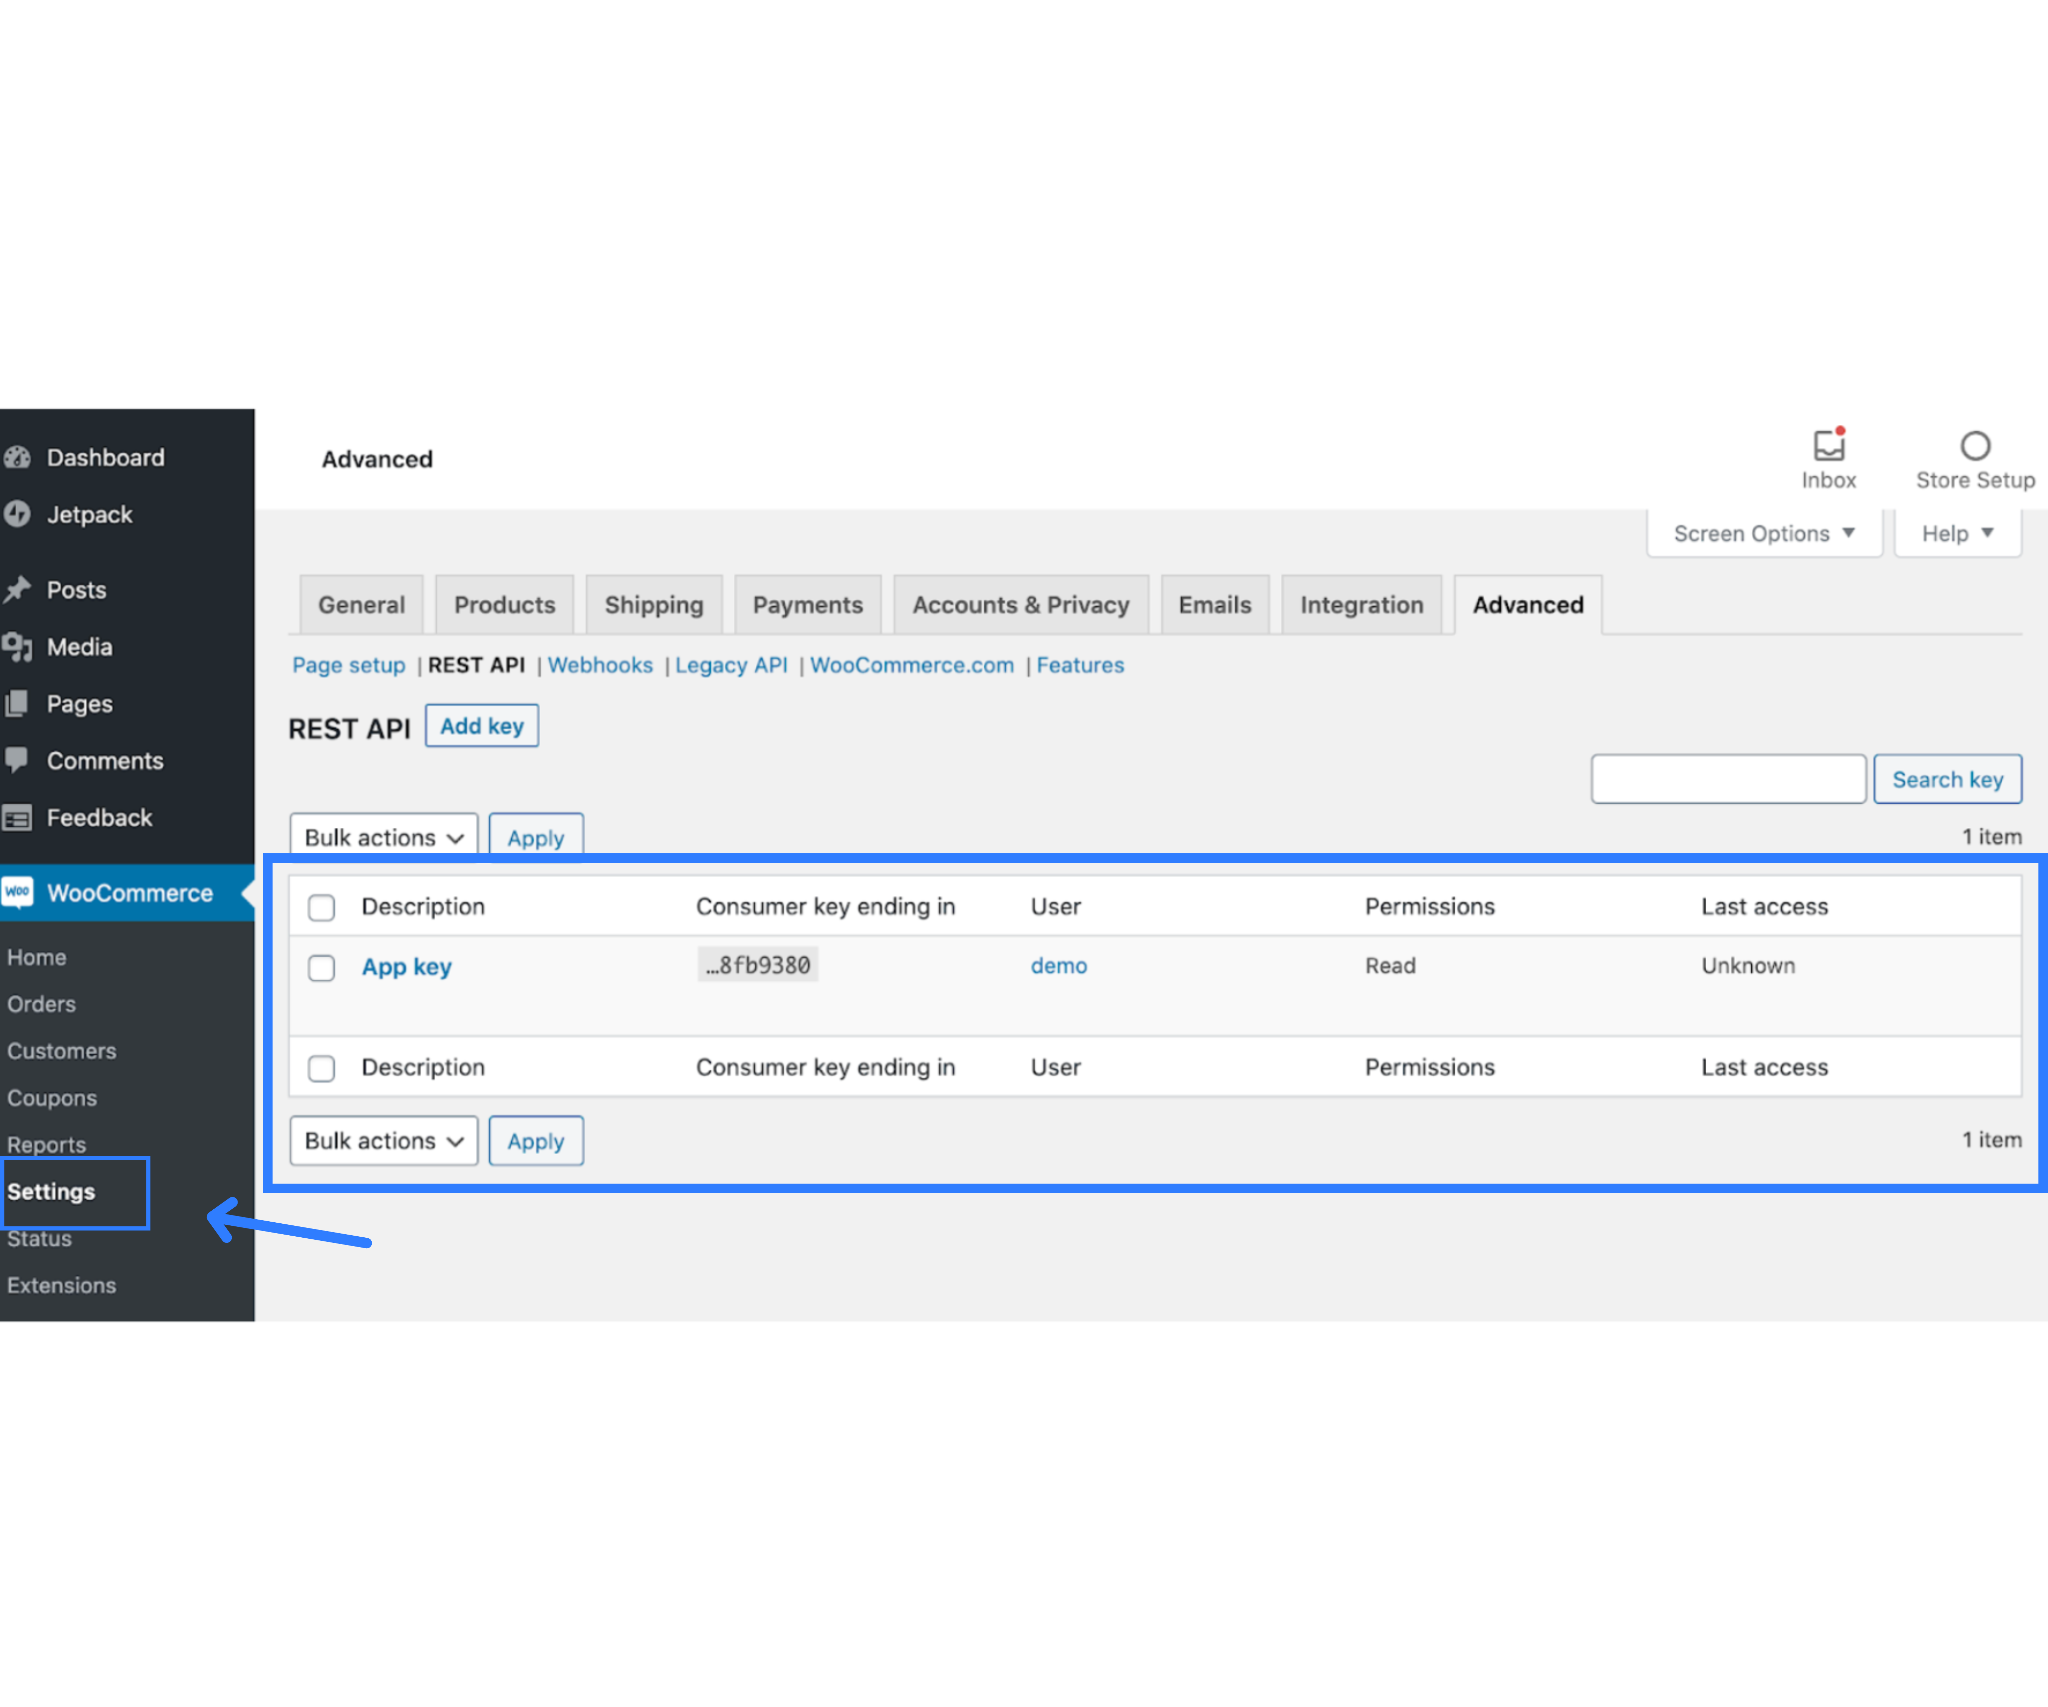Expand the Help panel
The image size is (2048, 1707).
(1956, 533)
